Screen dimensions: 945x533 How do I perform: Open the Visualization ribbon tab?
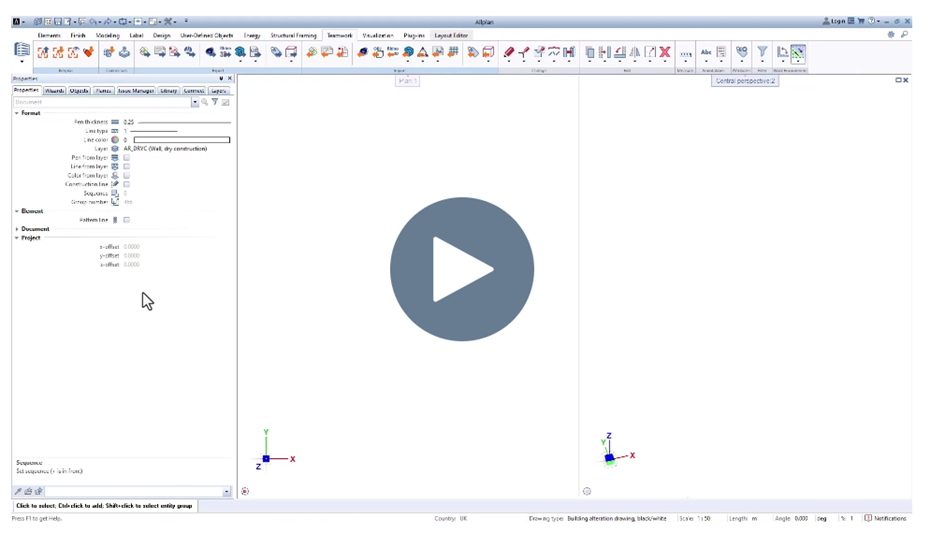(x=377, y=35)
